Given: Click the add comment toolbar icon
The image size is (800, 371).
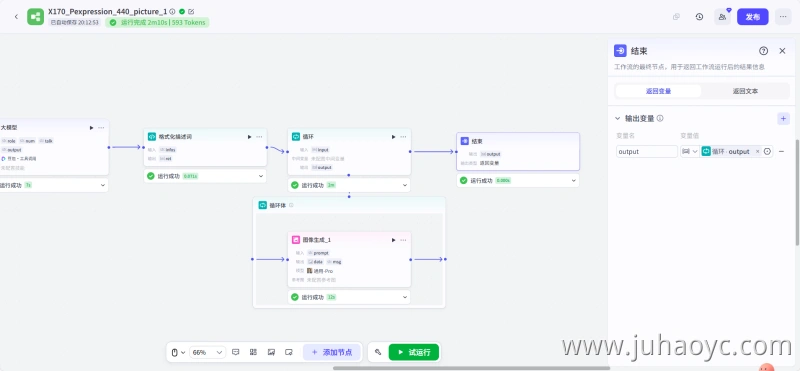Looking at the screenshot, I should [x=236, y=352].
